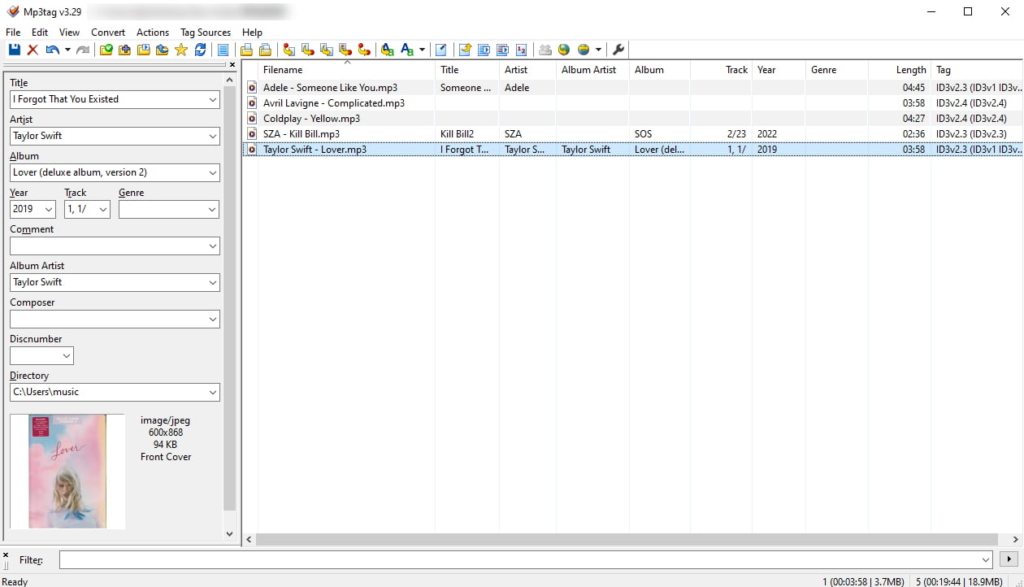Open the Convert menu
Viewport: 1024px width, 587px height.
(108, 32)
